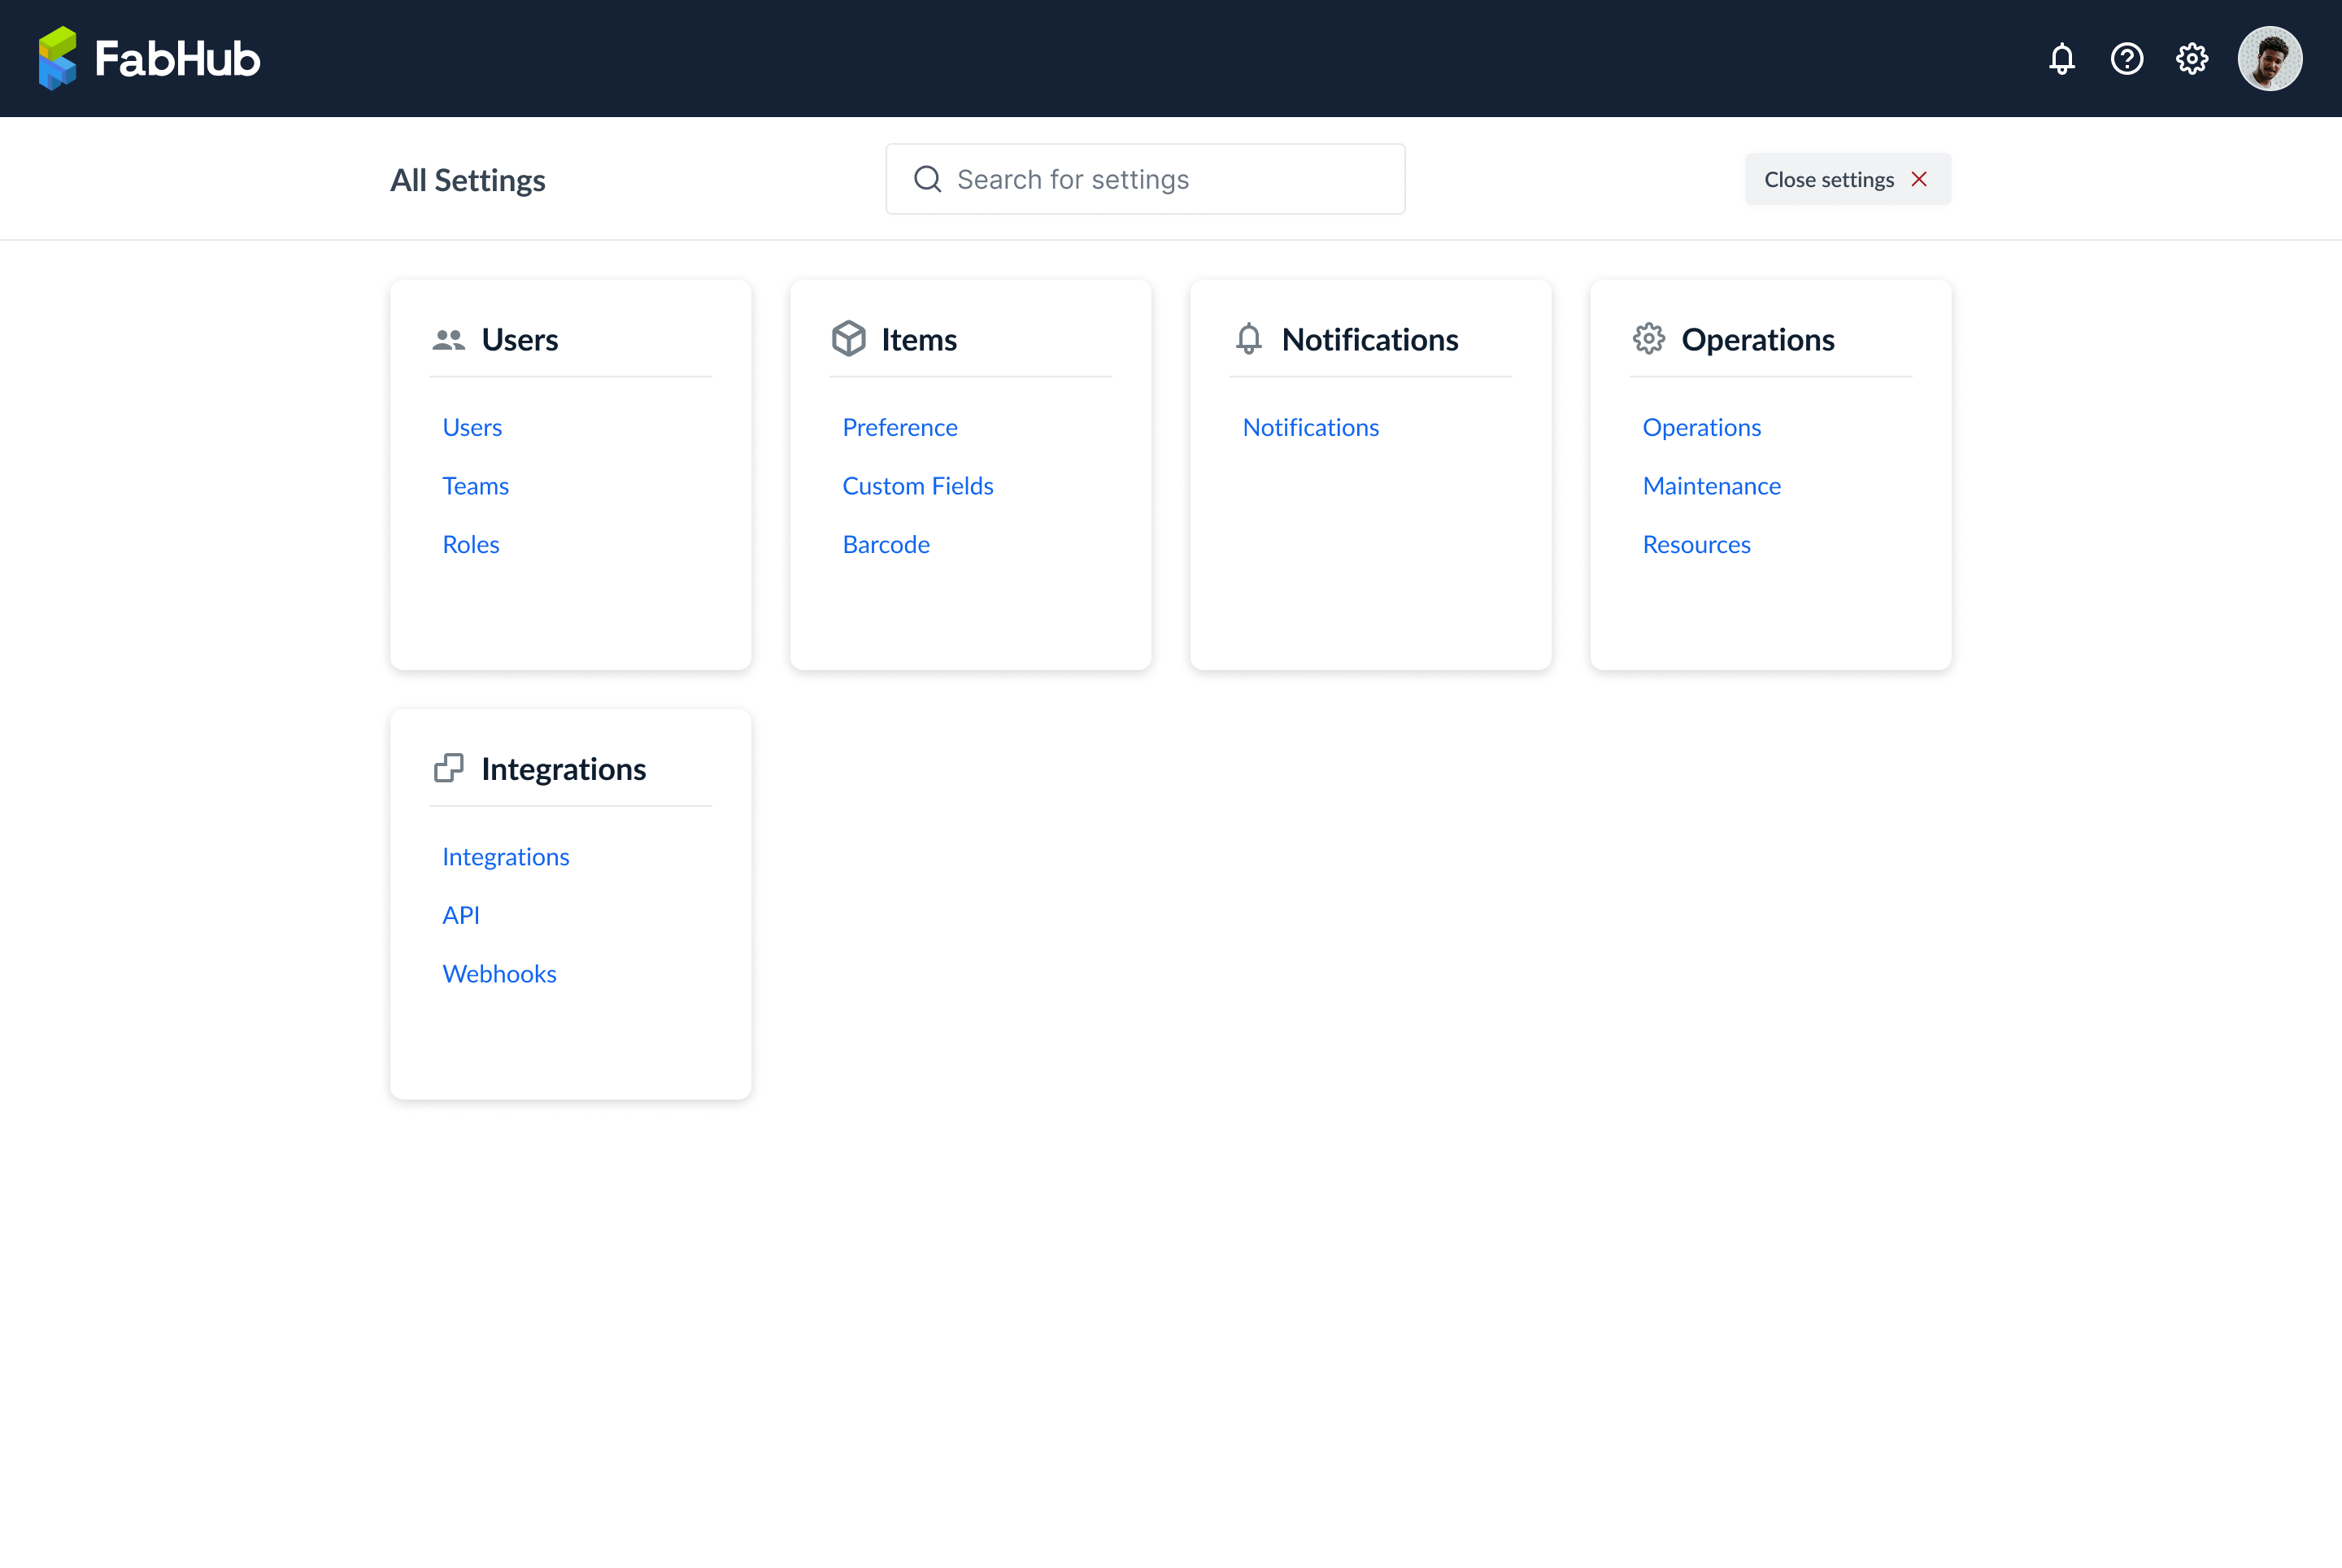Viewport: 2342px width, 1568px height.
Task: Click the FabHub logo
Action: point(149,58)
